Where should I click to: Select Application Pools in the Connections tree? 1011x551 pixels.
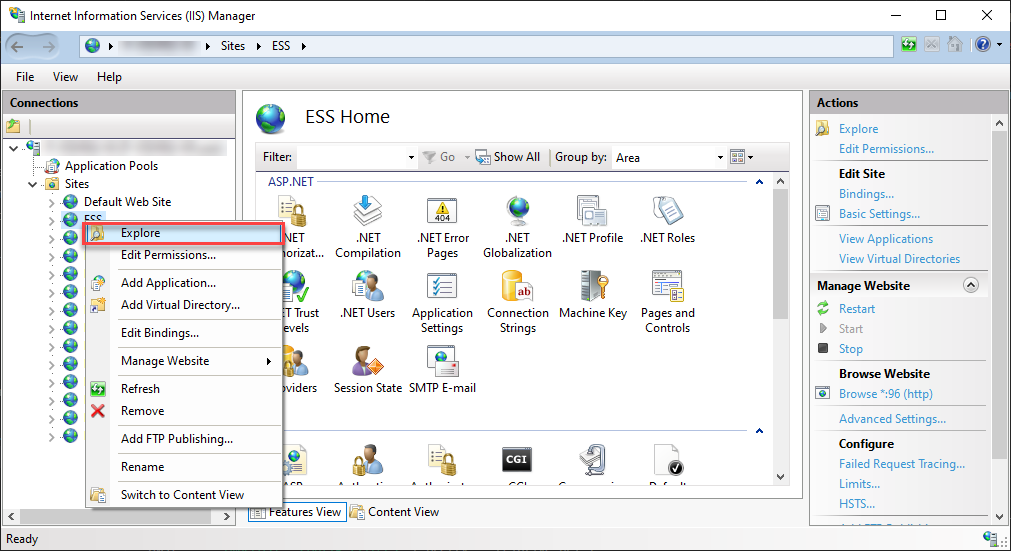click(111, 166)
